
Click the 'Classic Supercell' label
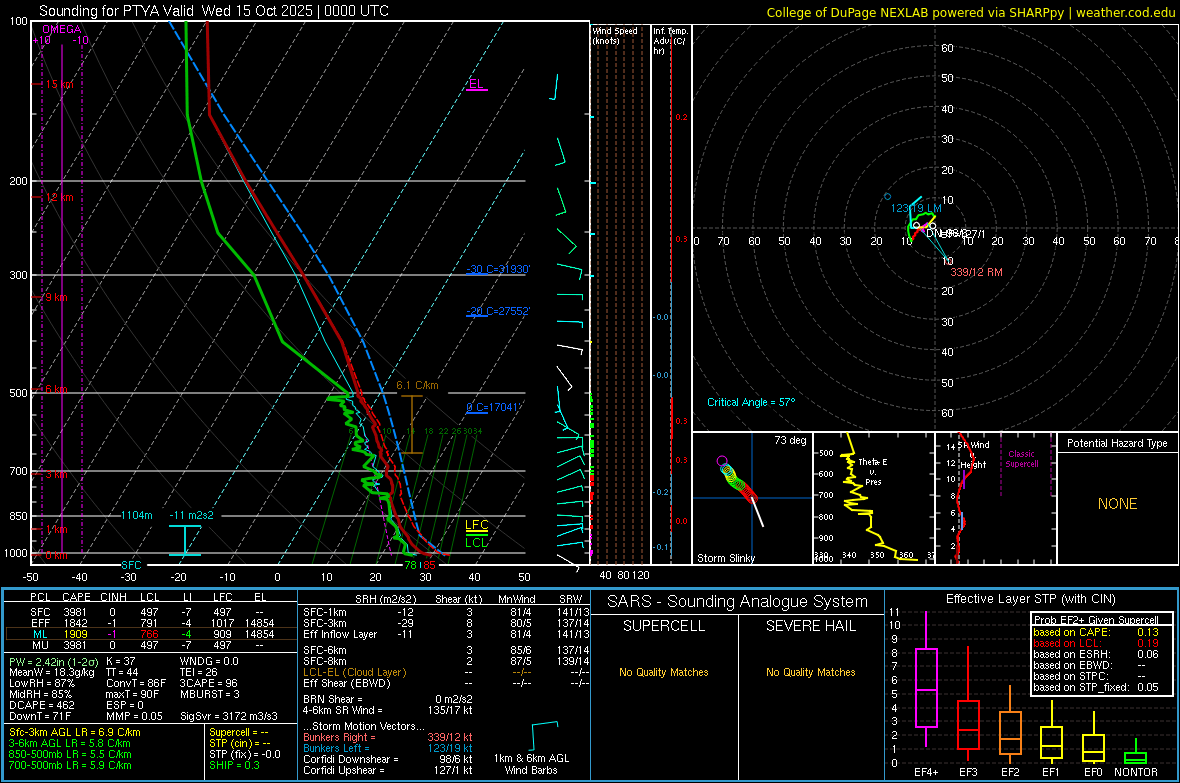[x=1021, y=459]
